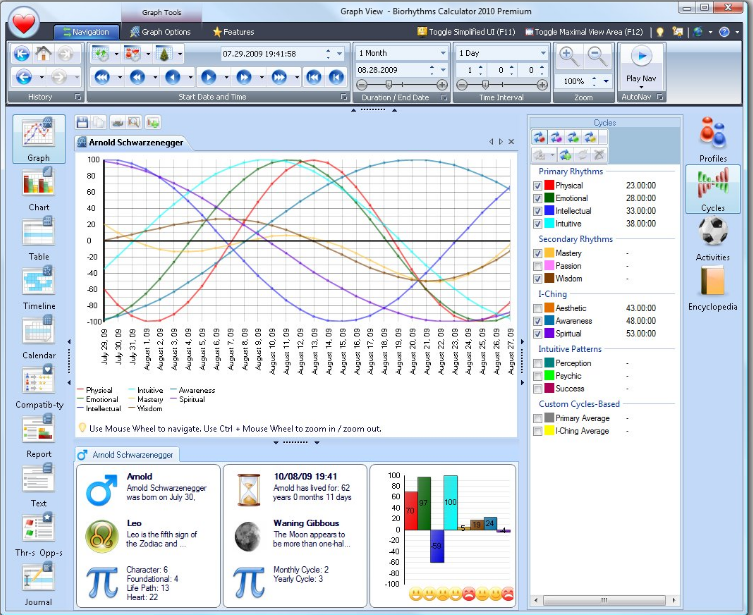753x615 pixels.
Task: Expand the History group dialog launcher
Action: [x=78, y=97]
